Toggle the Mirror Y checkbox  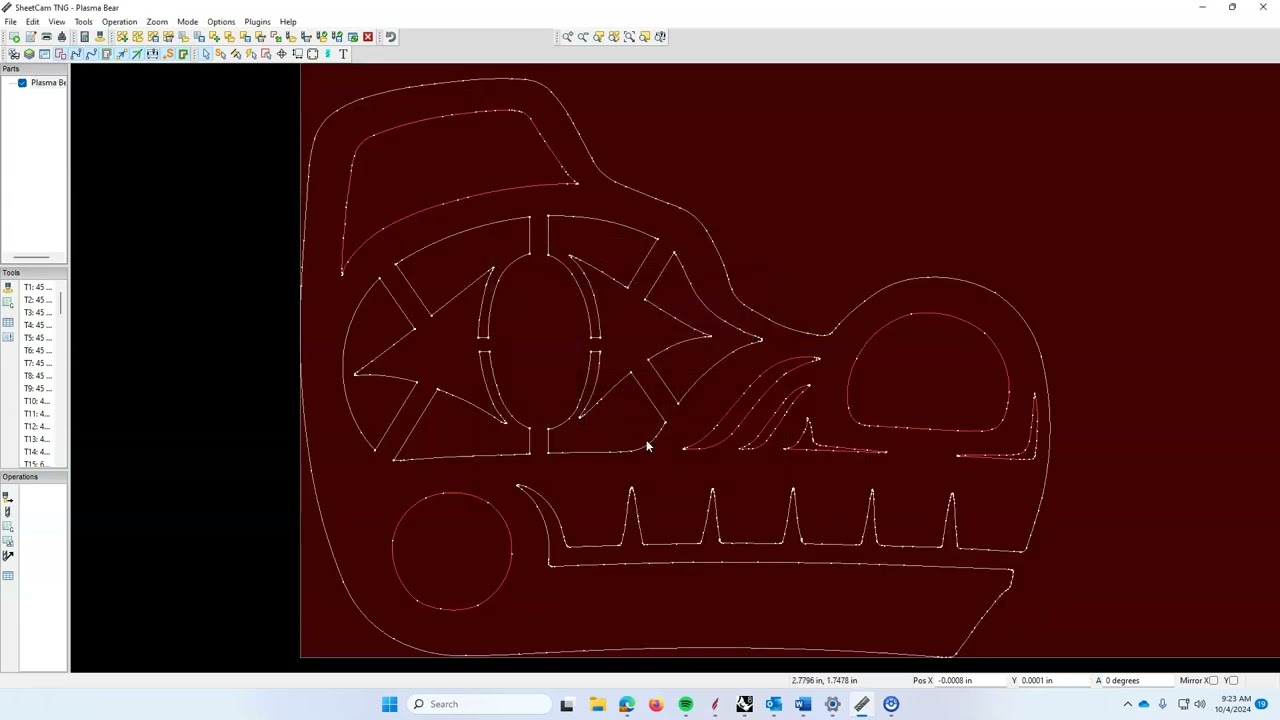click(x=1232, y=681)
